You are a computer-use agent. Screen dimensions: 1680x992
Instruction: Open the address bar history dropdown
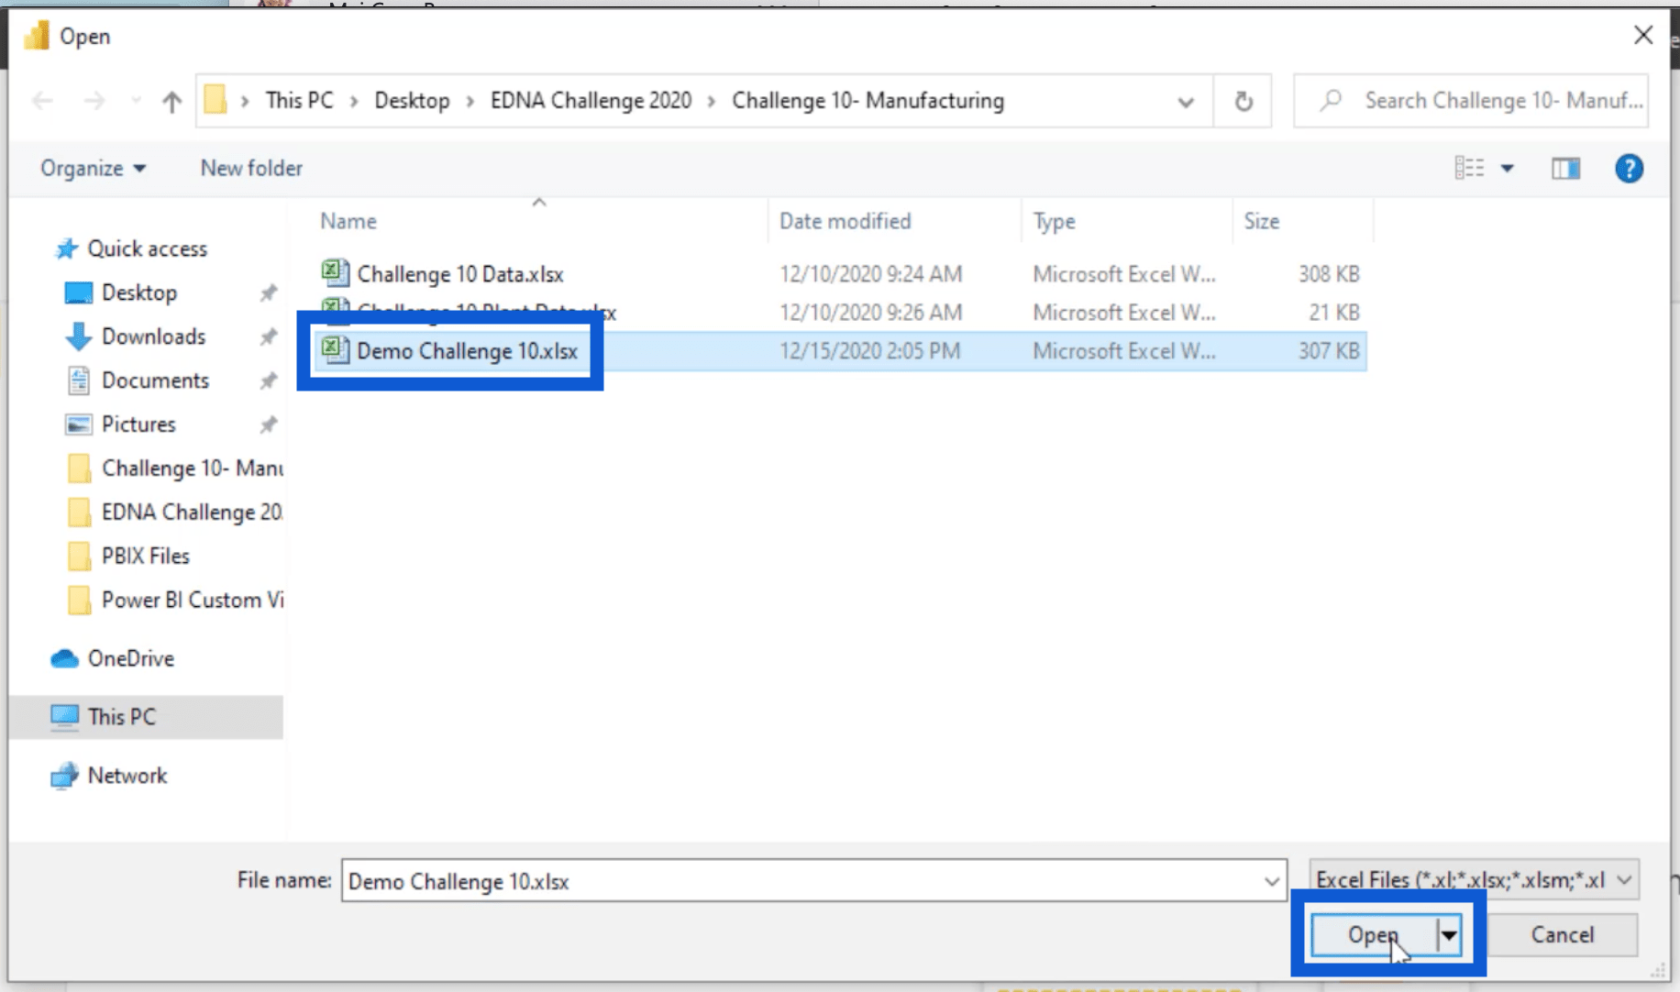(1186, 101)
